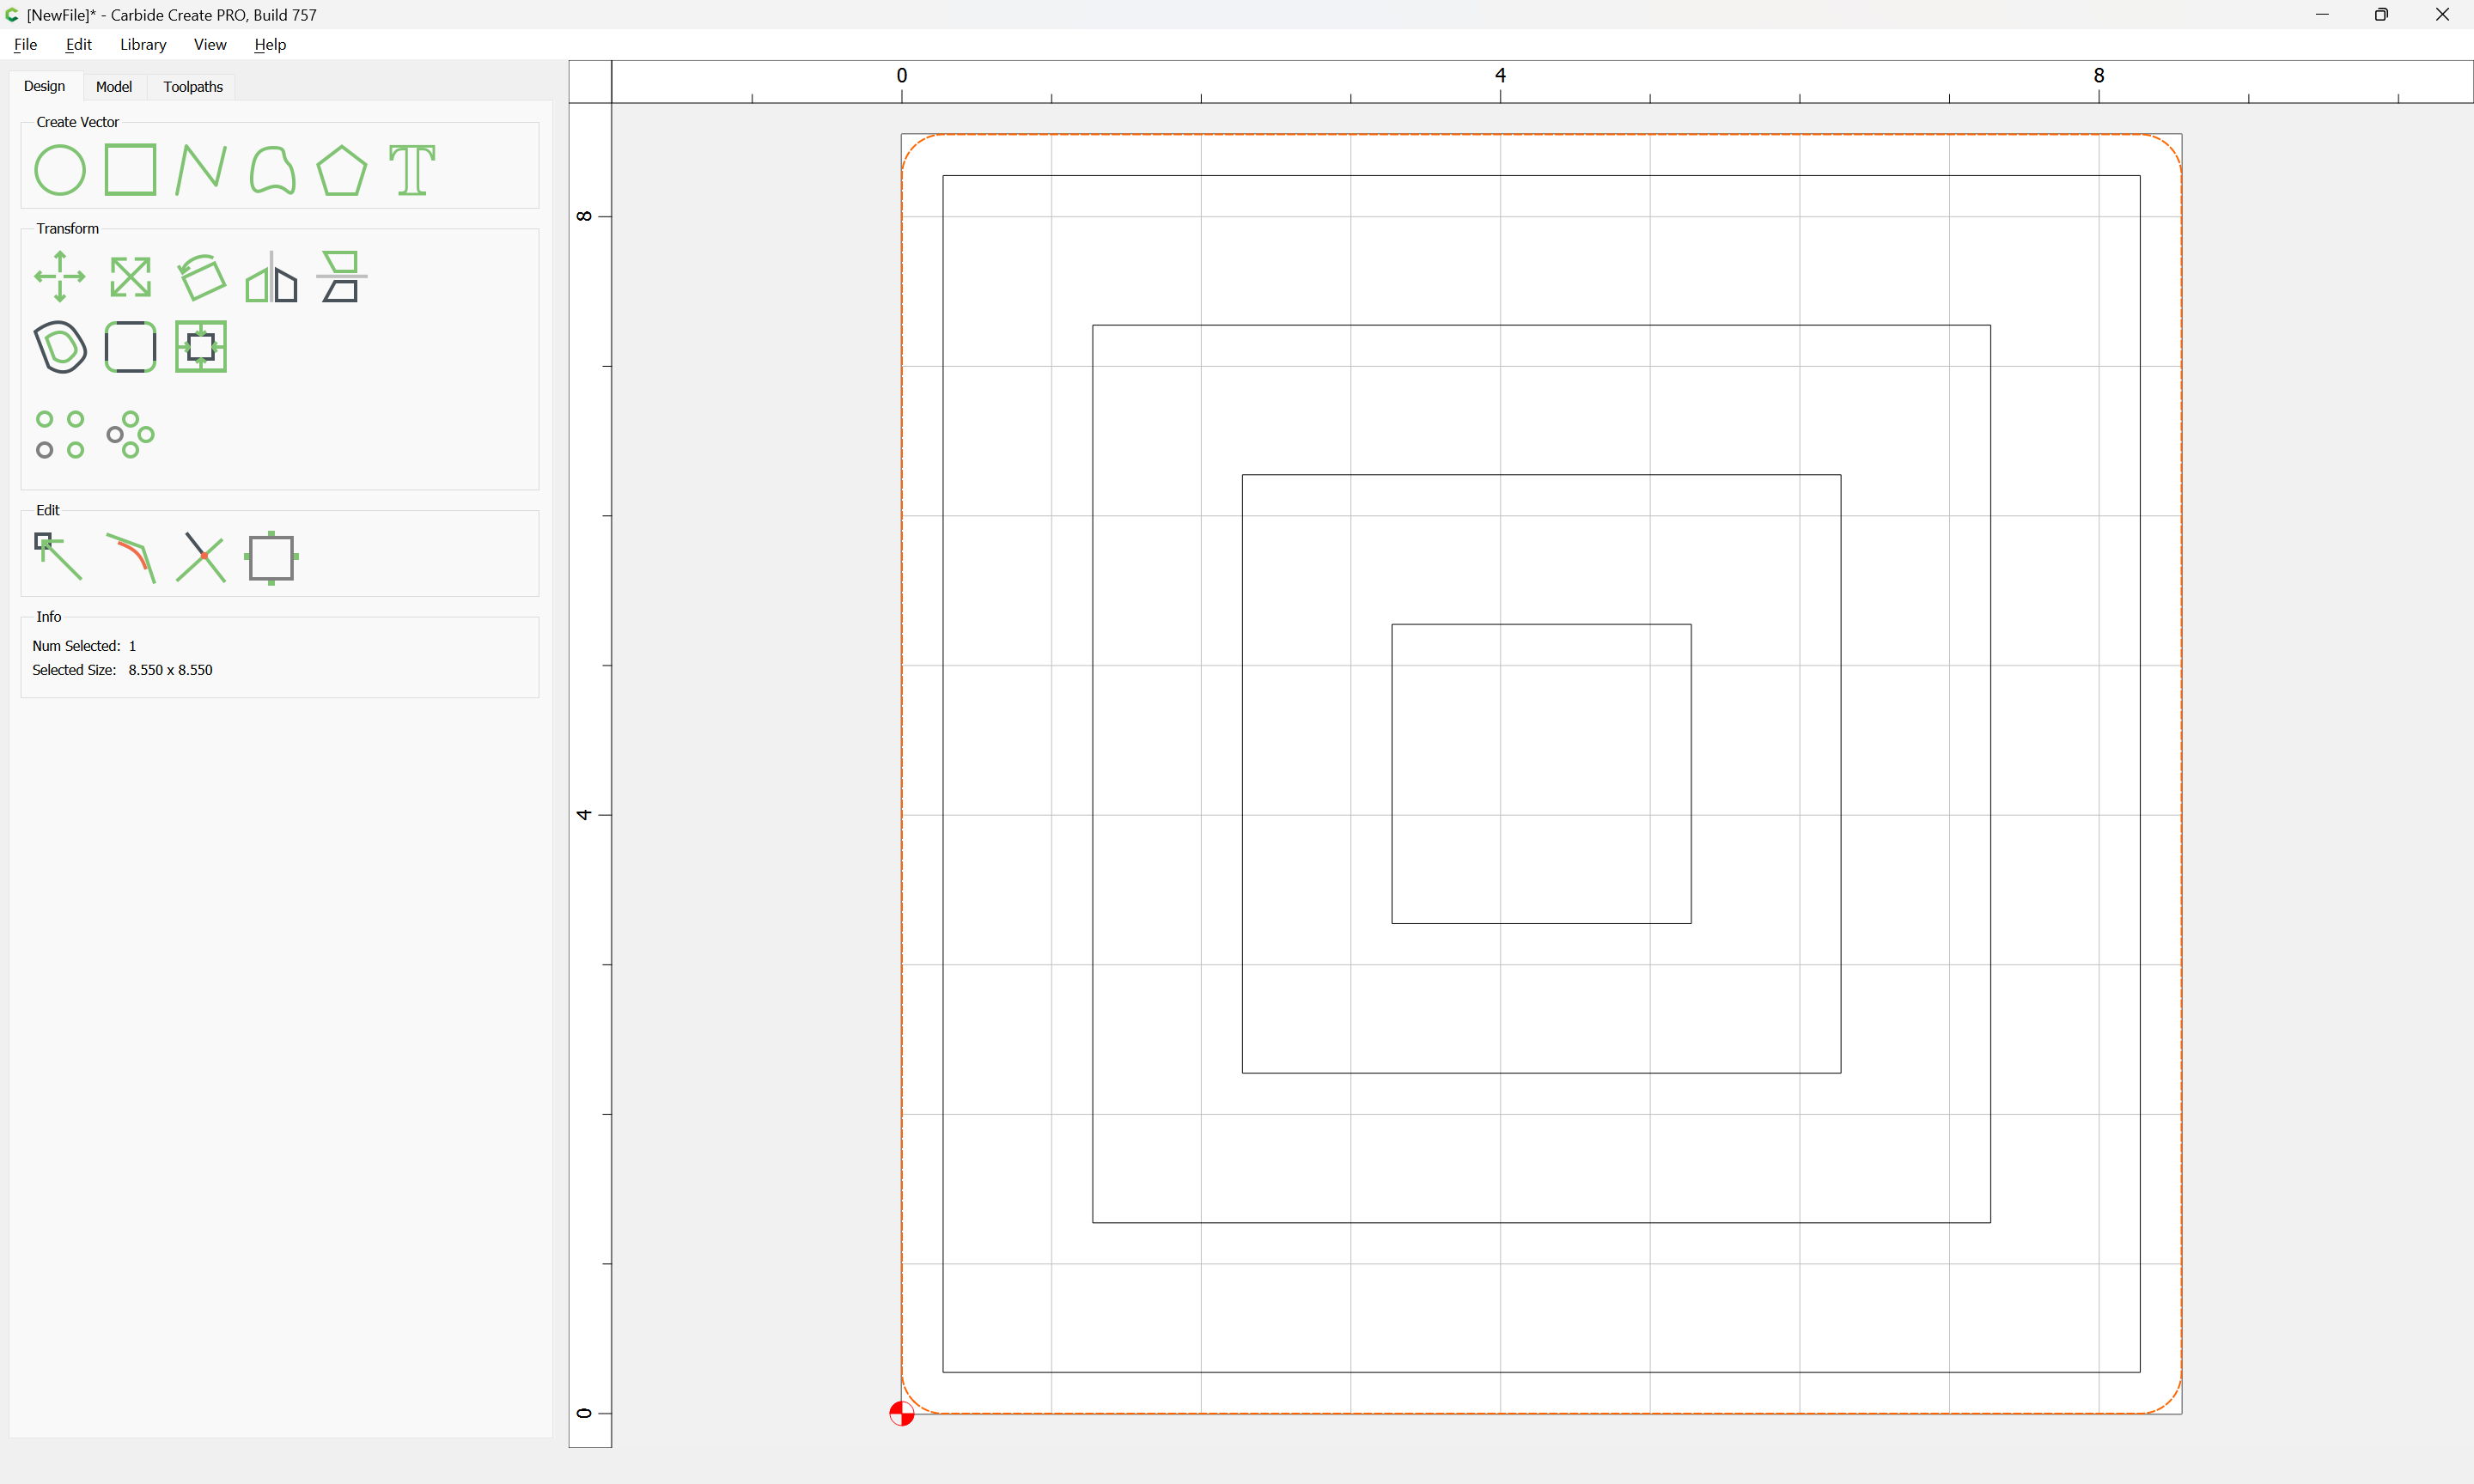2474x1484 pixels.
Task: Switch to the Toolpaths tab
Action: pyautogui.click(x=193, y=87)
